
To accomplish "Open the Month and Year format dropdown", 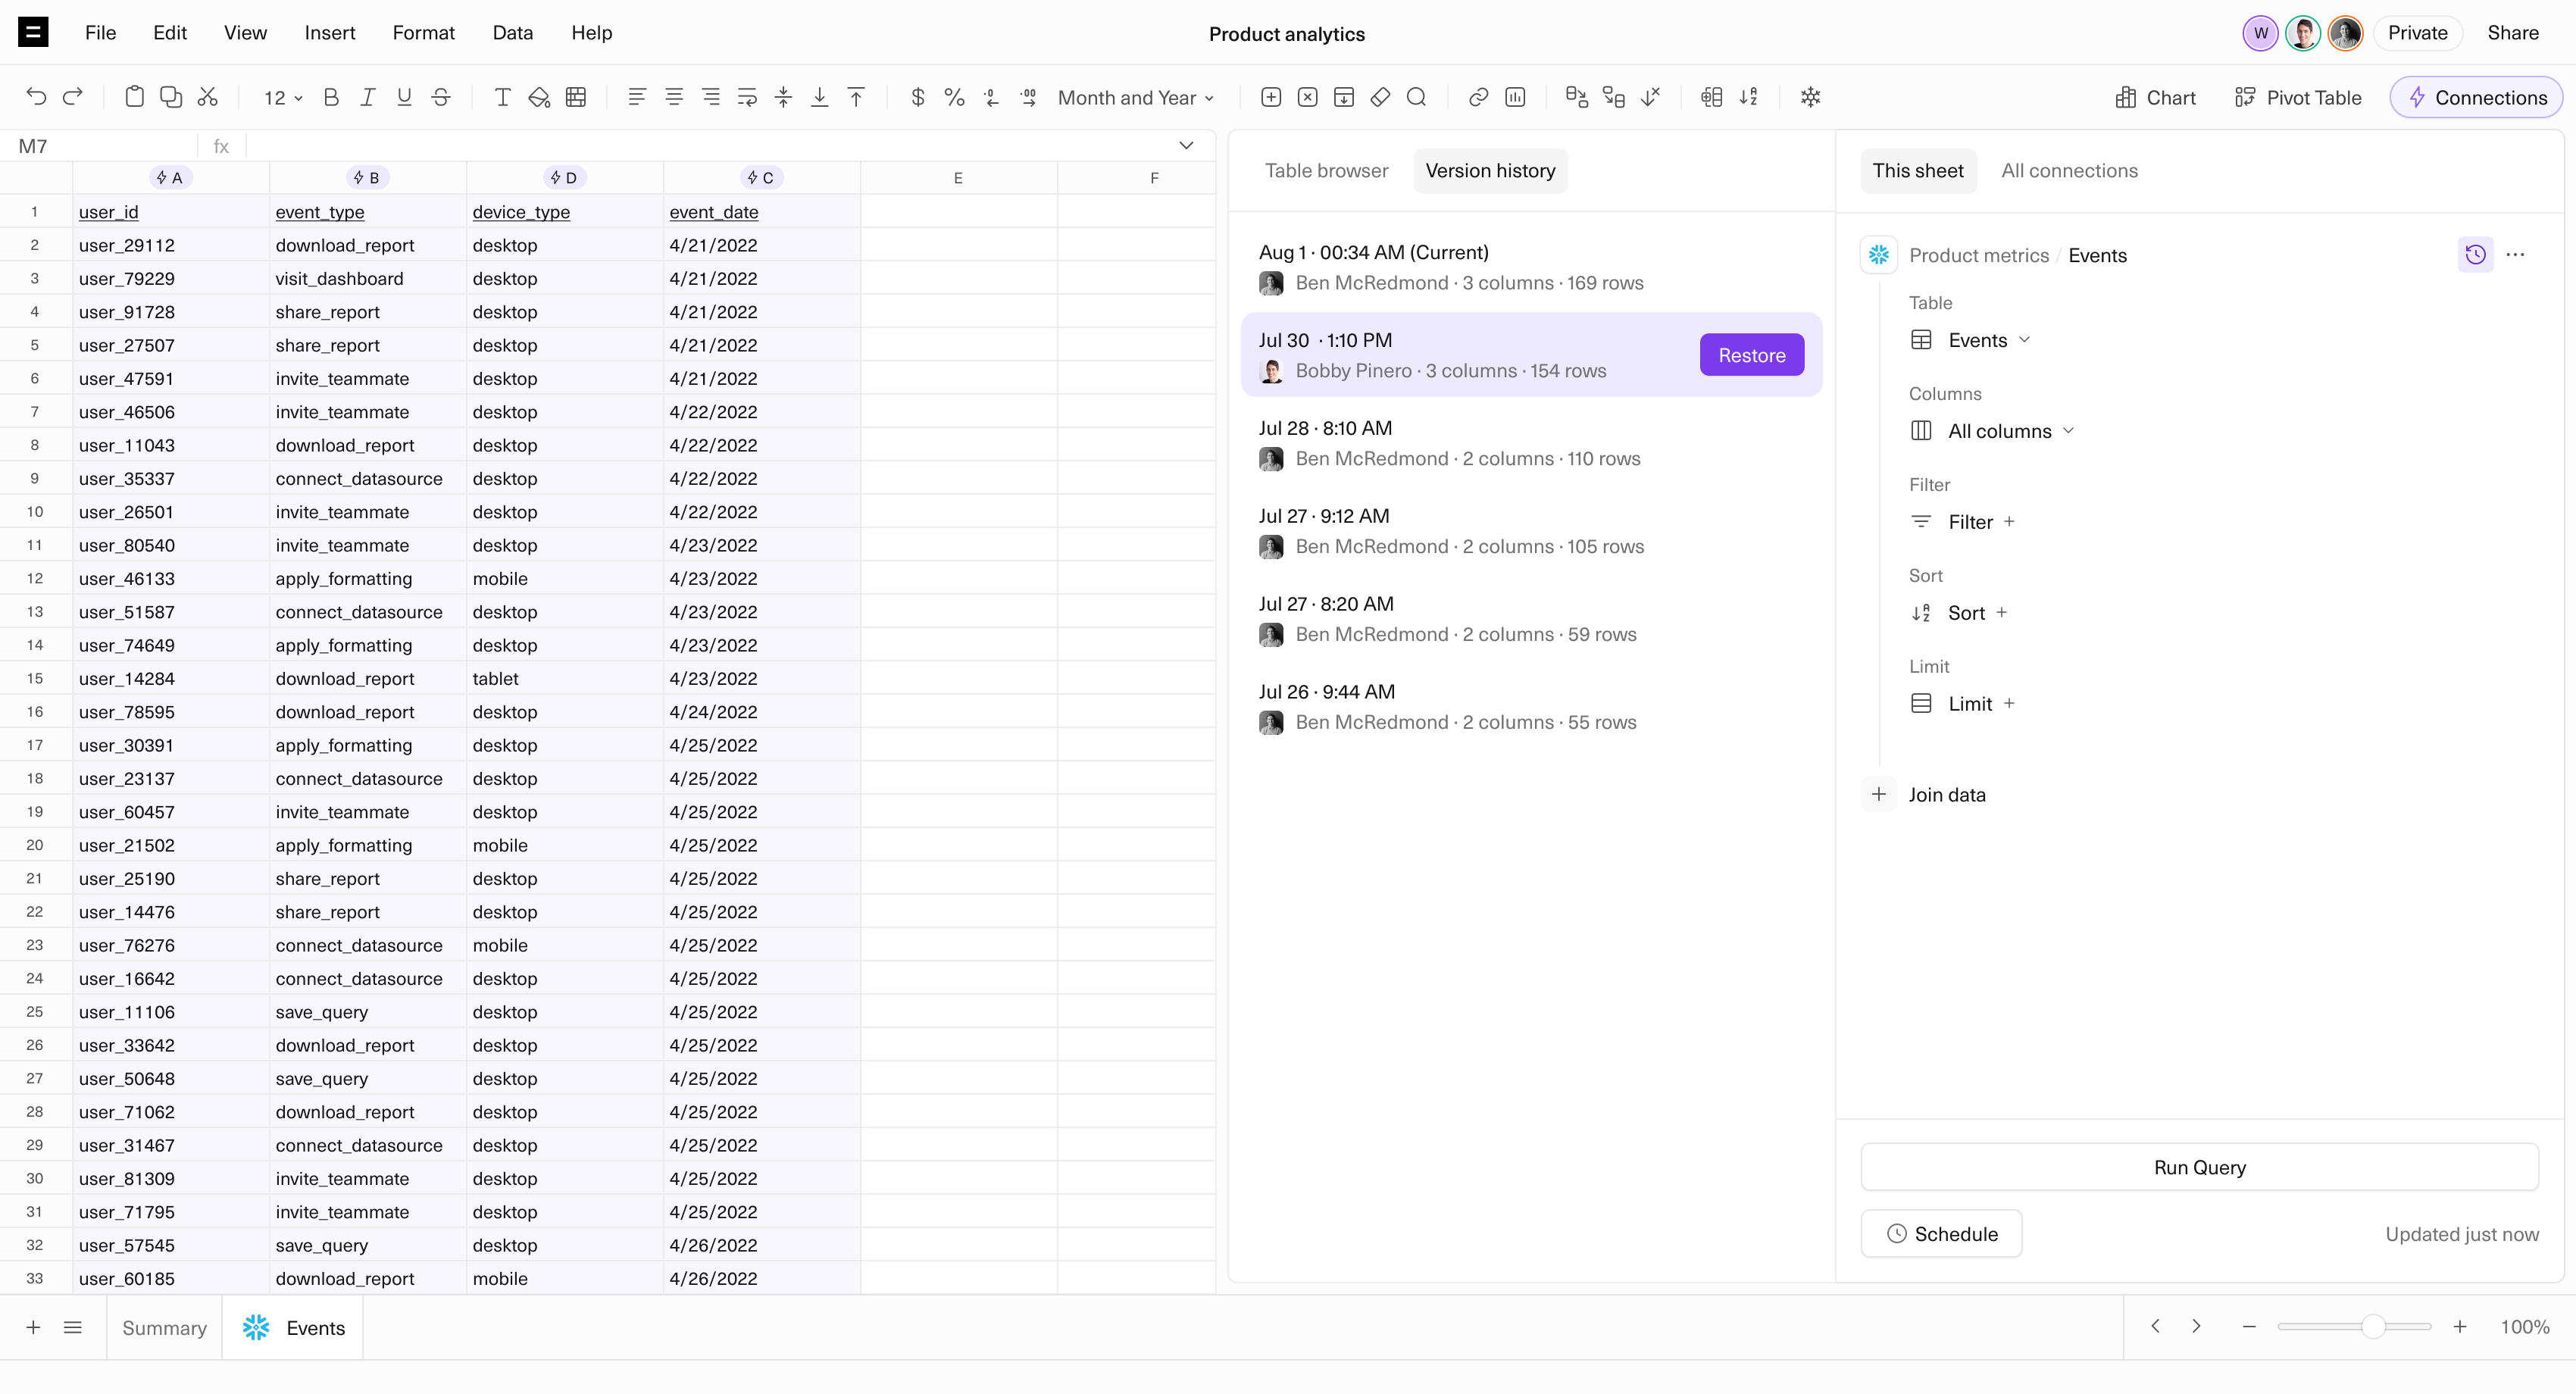I will pyautogui.click(x=1135, y=98).
